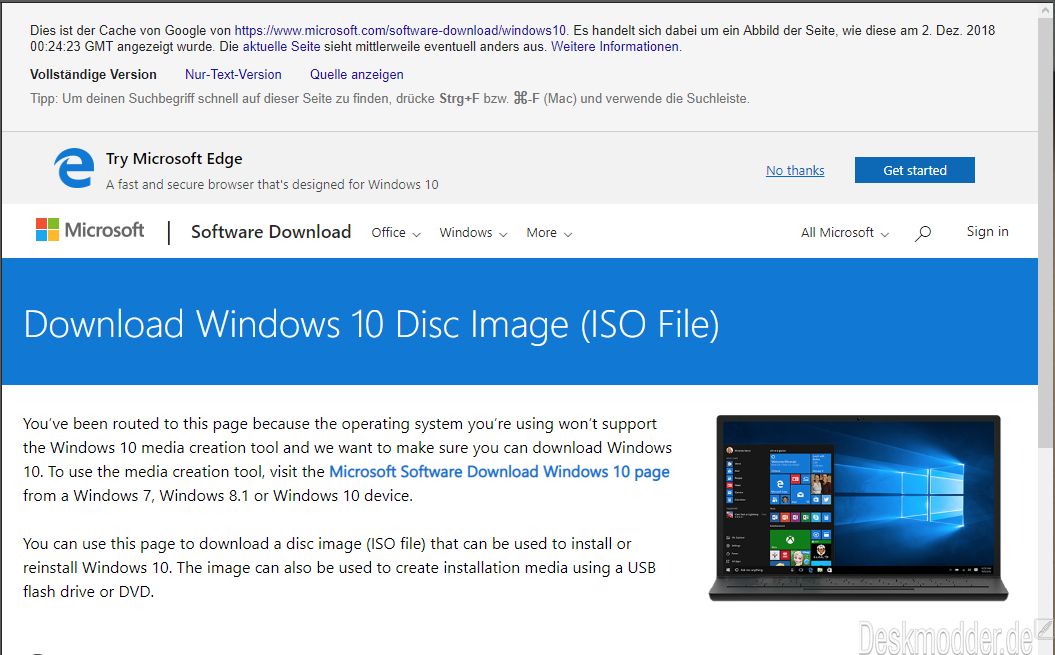
Task: Open the 'aktuelle Seite' link
Action: point(281,46)
